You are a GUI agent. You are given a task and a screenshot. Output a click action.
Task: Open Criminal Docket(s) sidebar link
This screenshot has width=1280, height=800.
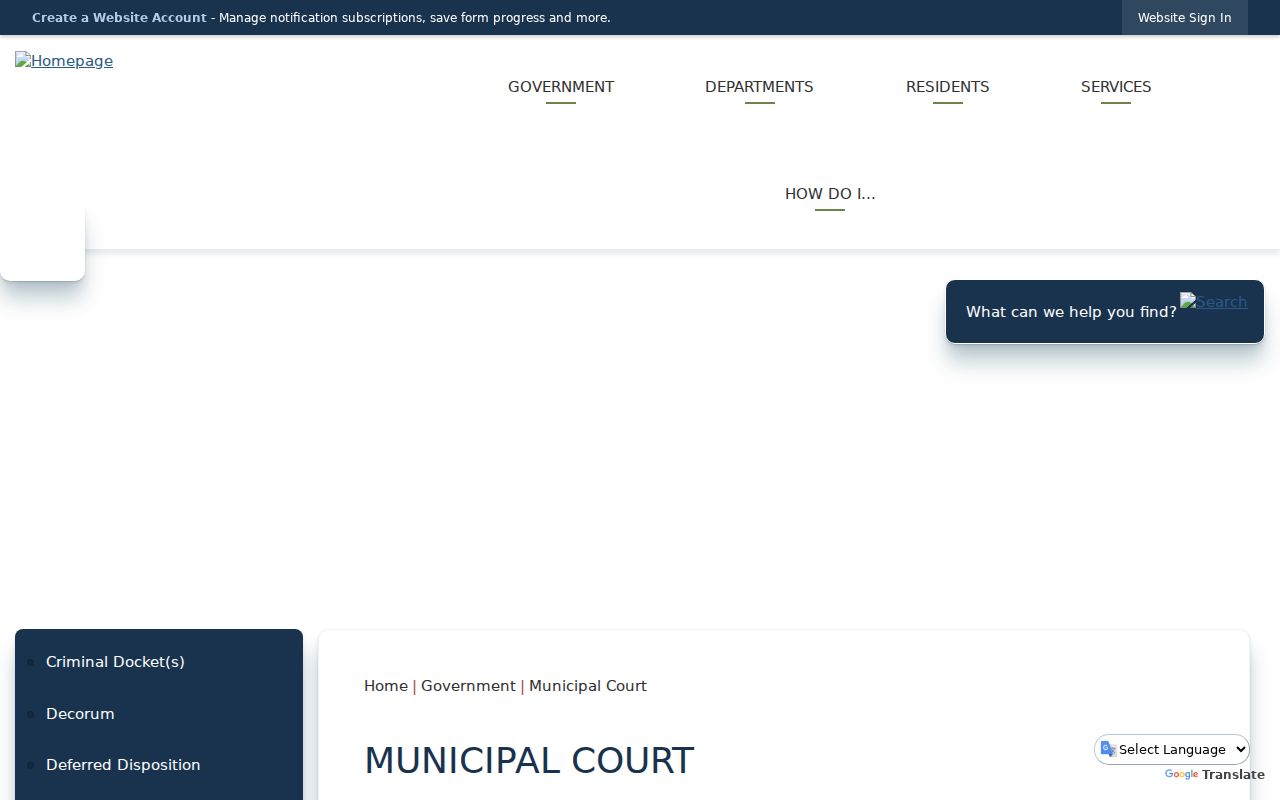point(115,662)
